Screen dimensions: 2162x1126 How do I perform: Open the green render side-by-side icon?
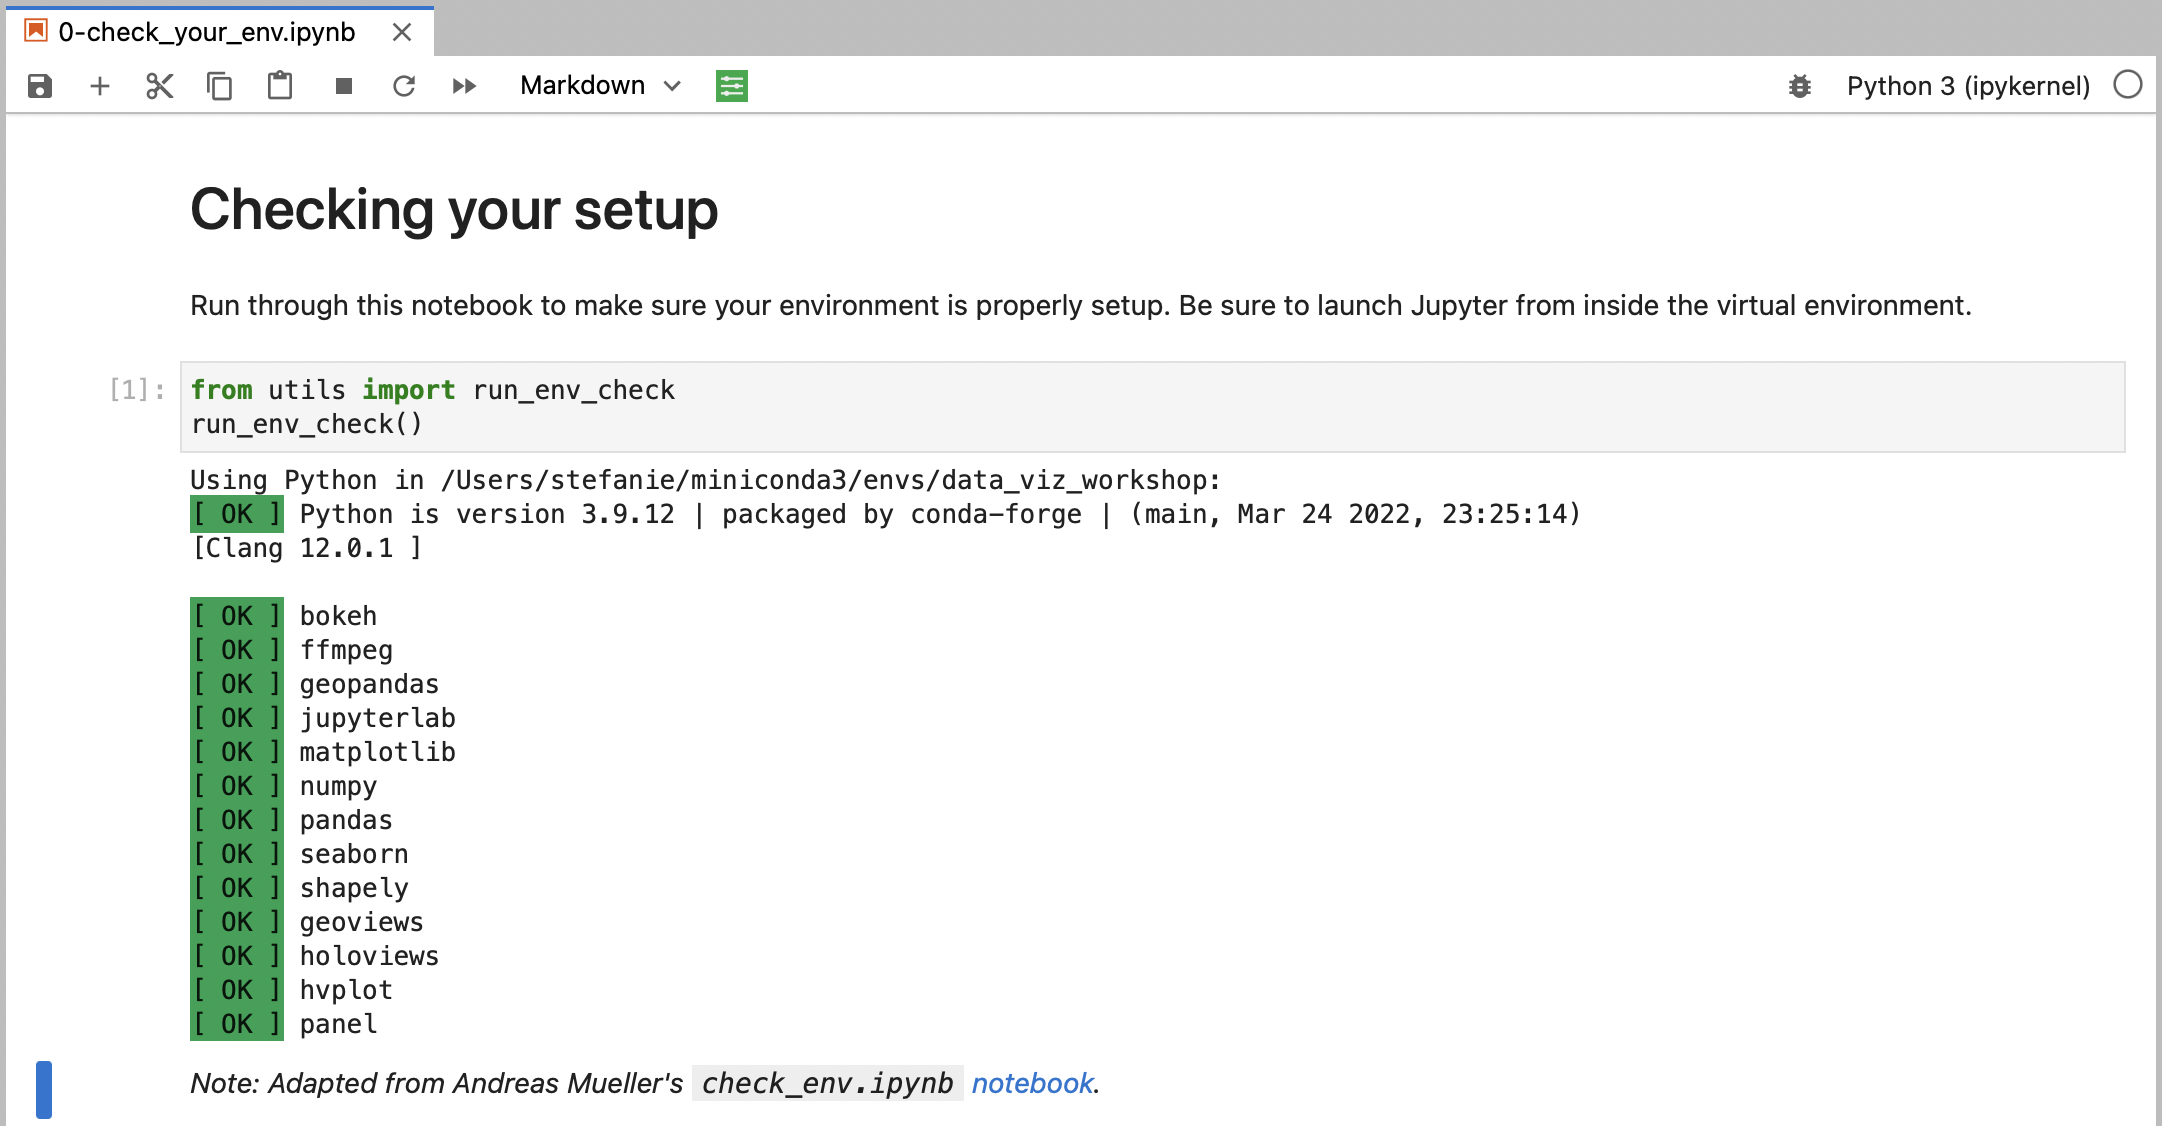click(x=732, y=86)
